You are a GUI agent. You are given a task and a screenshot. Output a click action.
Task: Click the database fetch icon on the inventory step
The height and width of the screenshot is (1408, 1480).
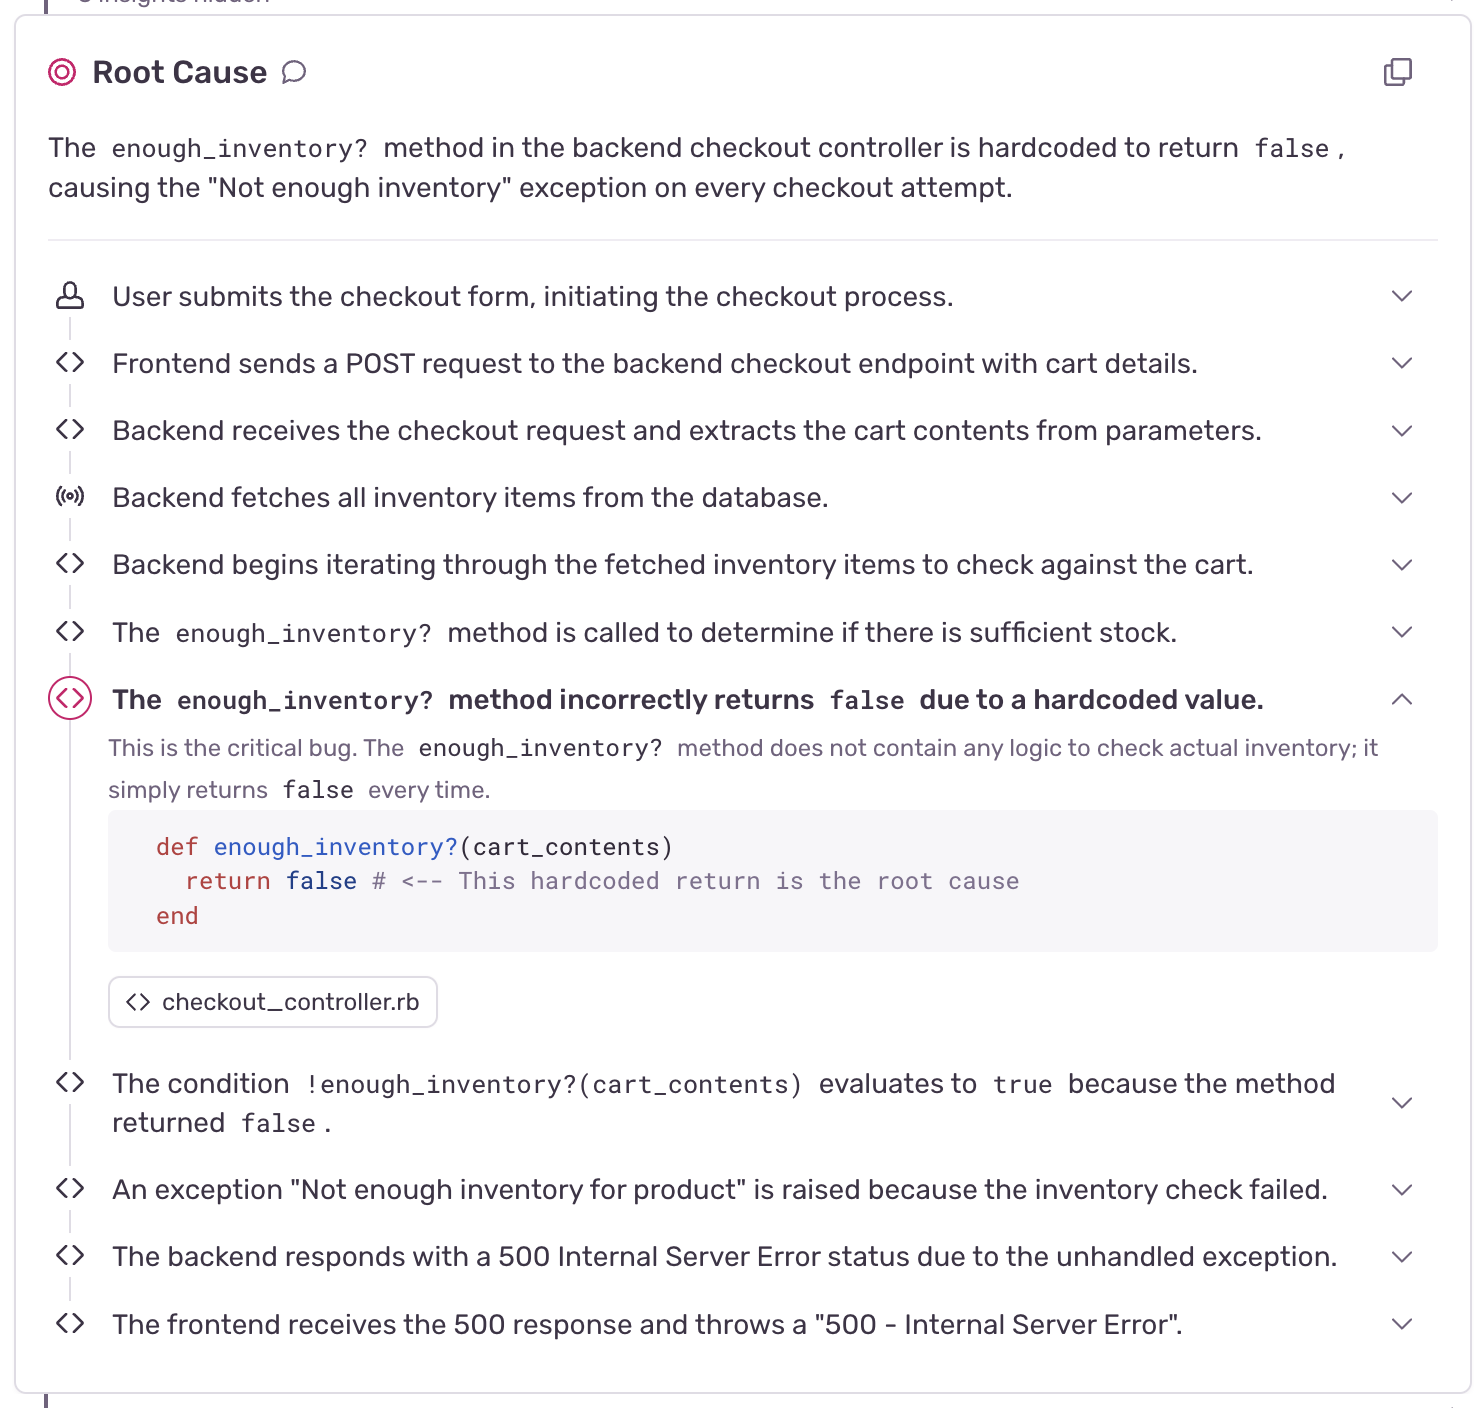69,495
